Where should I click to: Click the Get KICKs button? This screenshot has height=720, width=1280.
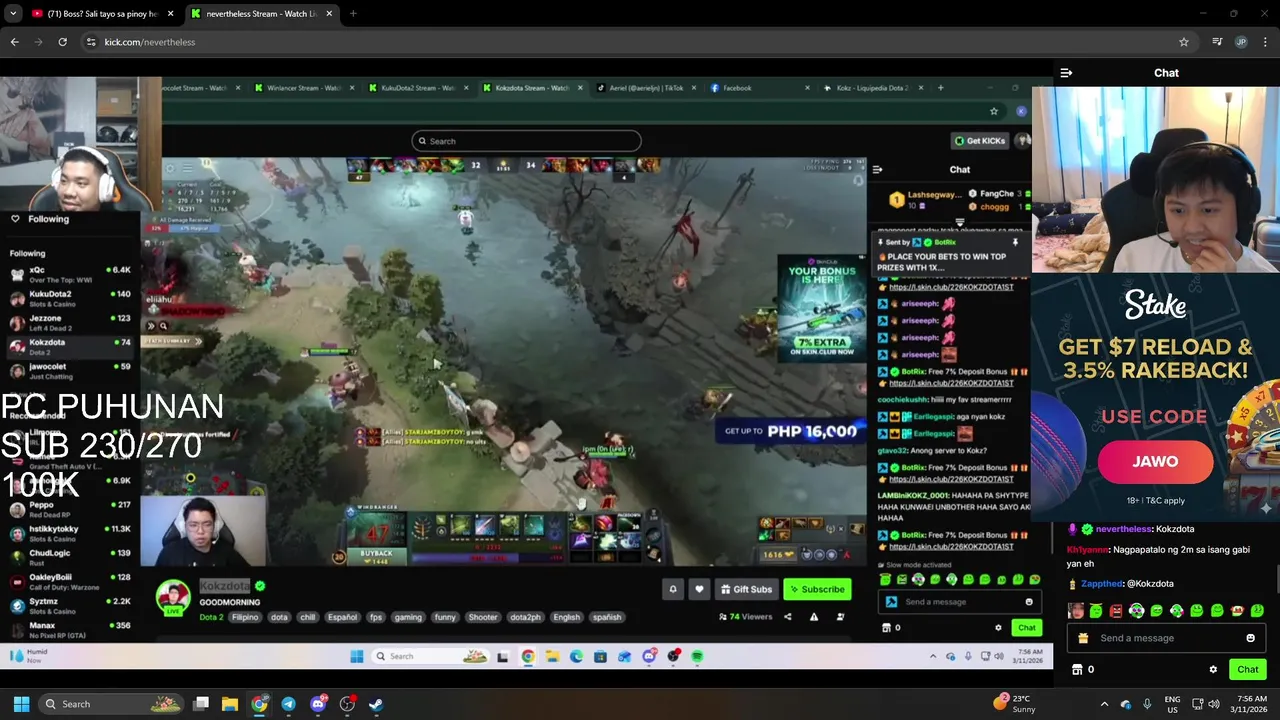[979, 141]
